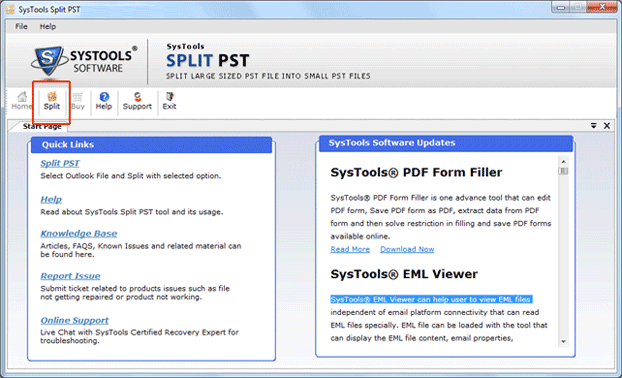Image resolution: width=622 pixels, height=378 pixels.
Task: Open the tab list dropdown arrow
Action: (x=593, y=126)
